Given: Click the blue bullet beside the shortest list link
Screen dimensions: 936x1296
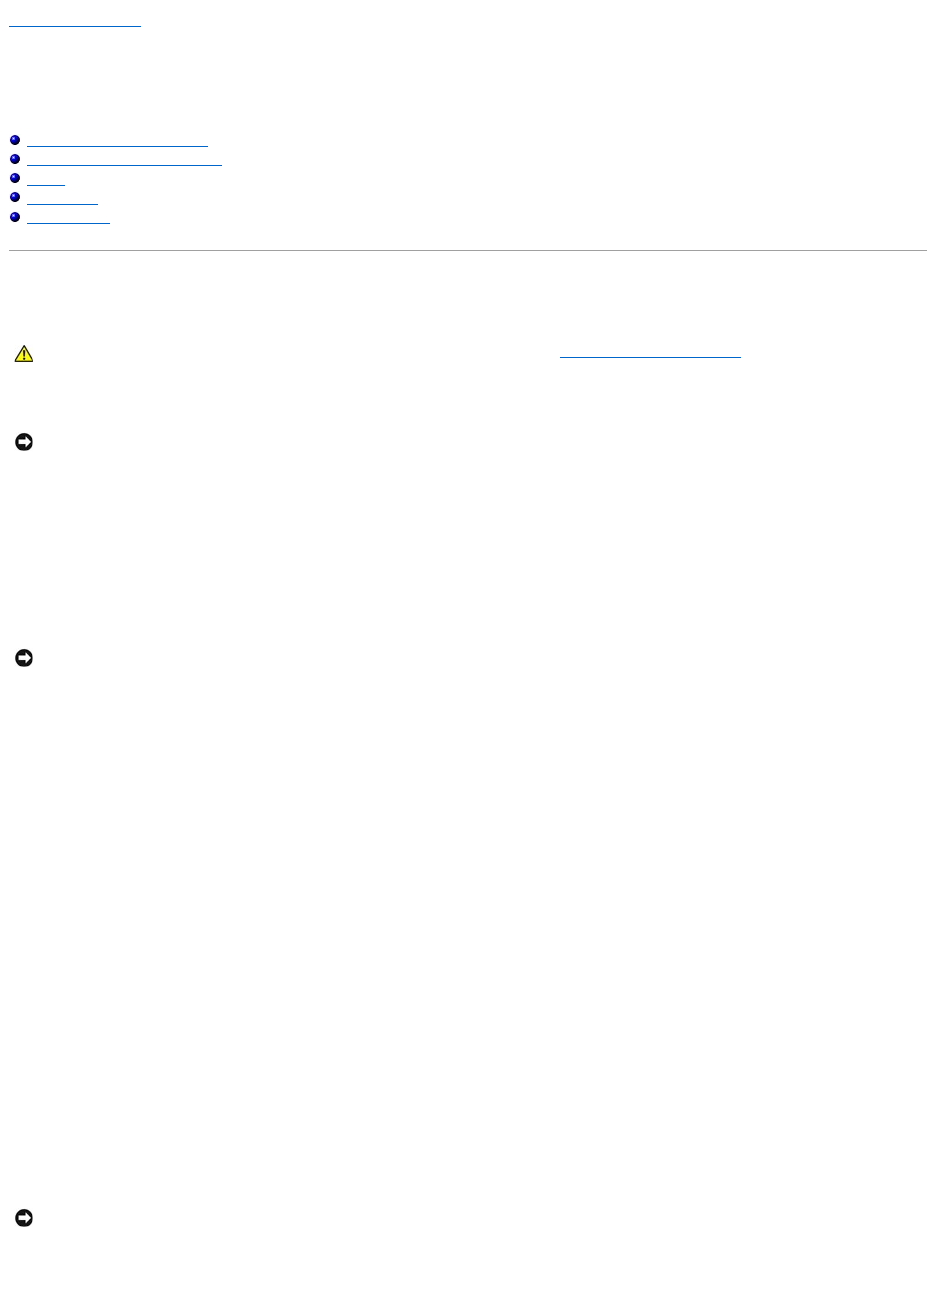Looking at the screenshot, I should coord(15,178).
